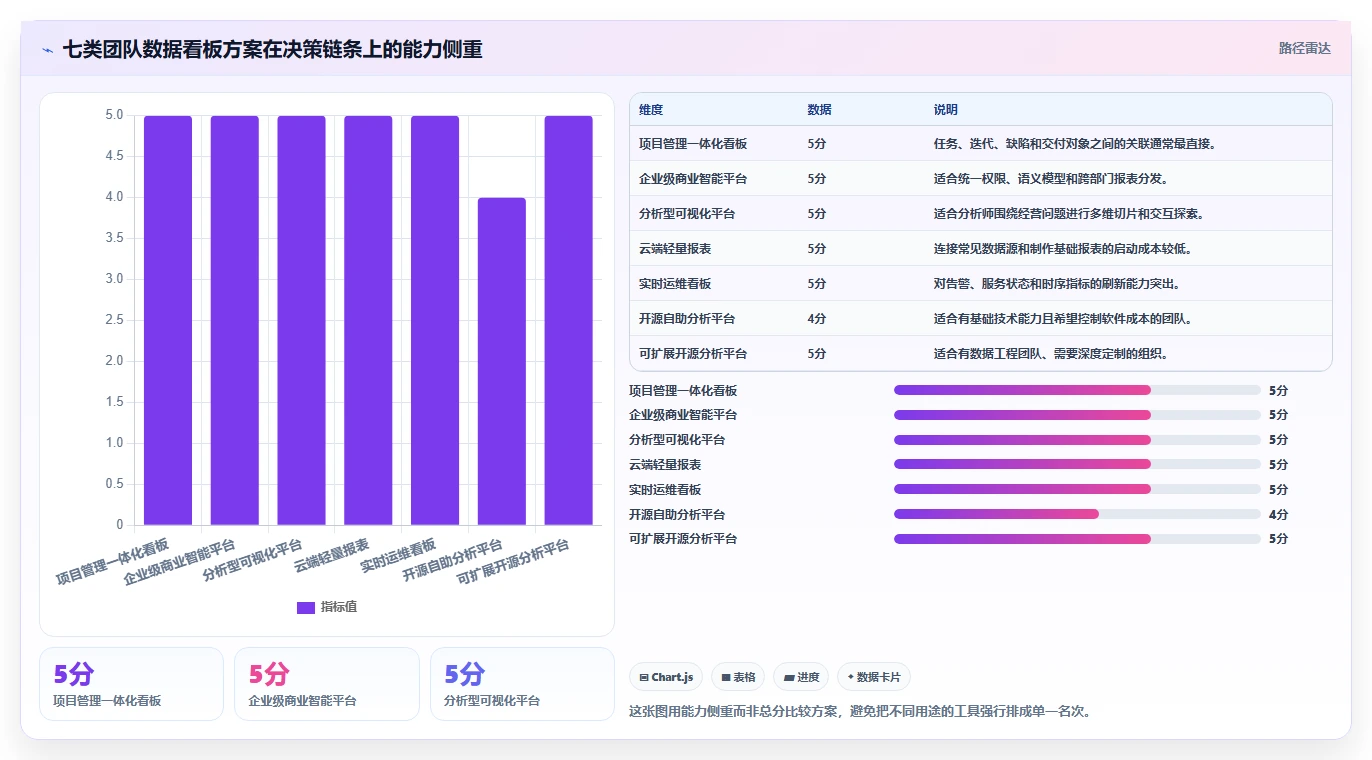
Task: Click the 说明 column header
Action: [945, 110]
